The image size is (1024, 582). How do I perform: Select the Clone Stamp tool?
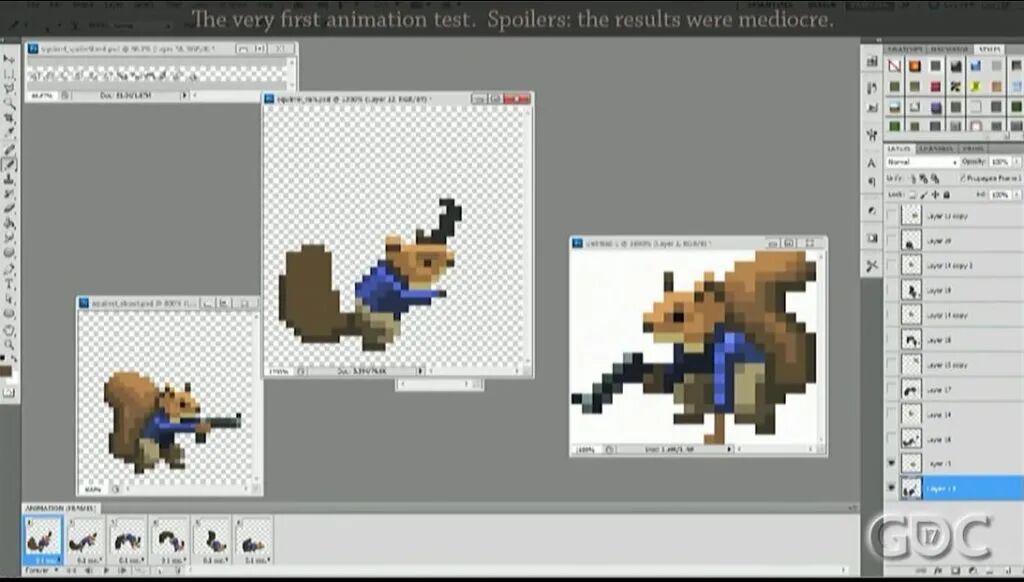pos(9,180)
